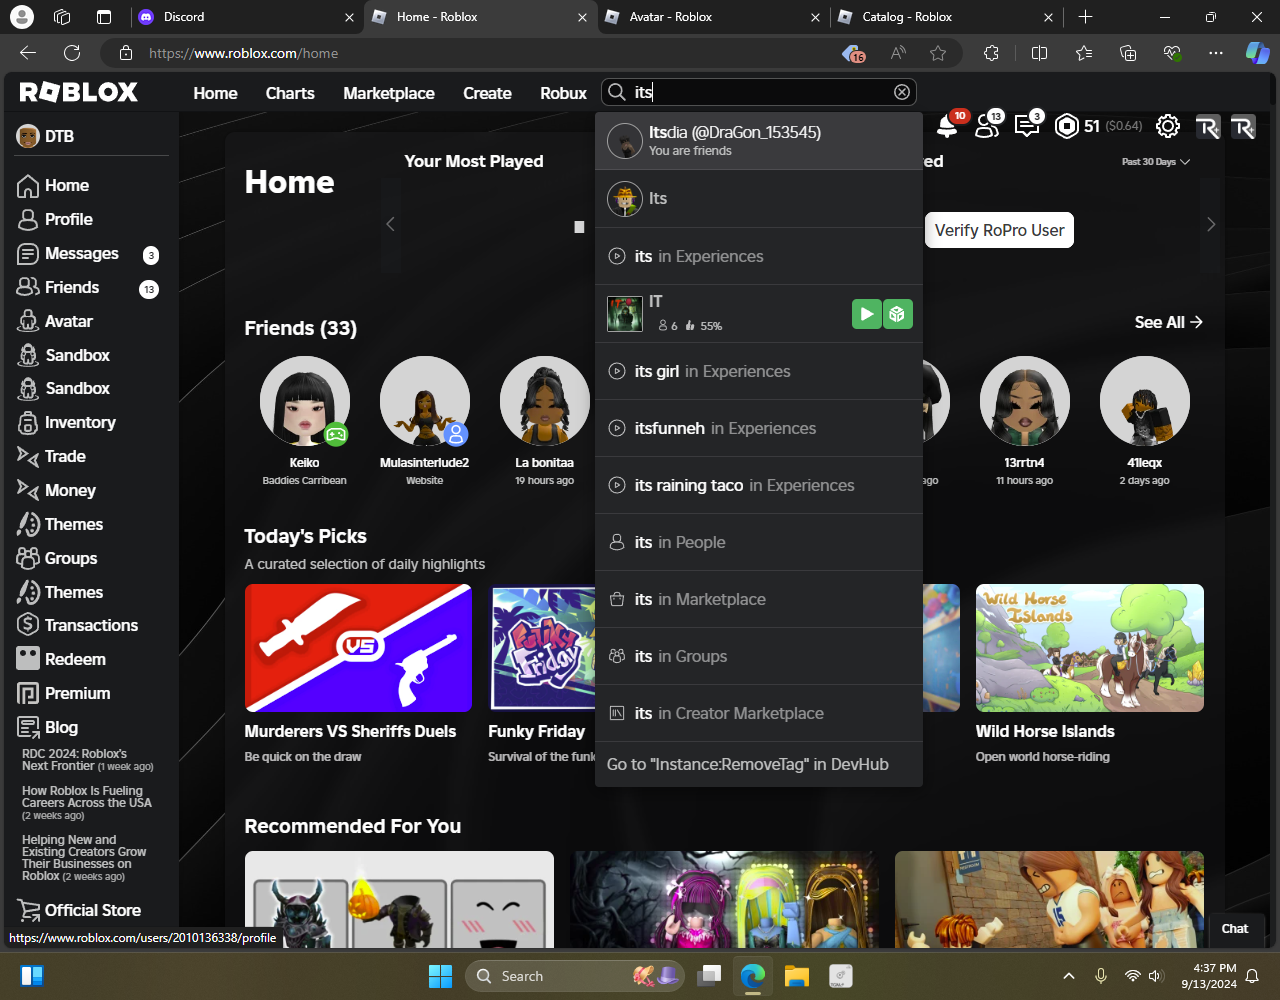
Task: Open Charts in the top navigation
Action: (x=290, y=93)
